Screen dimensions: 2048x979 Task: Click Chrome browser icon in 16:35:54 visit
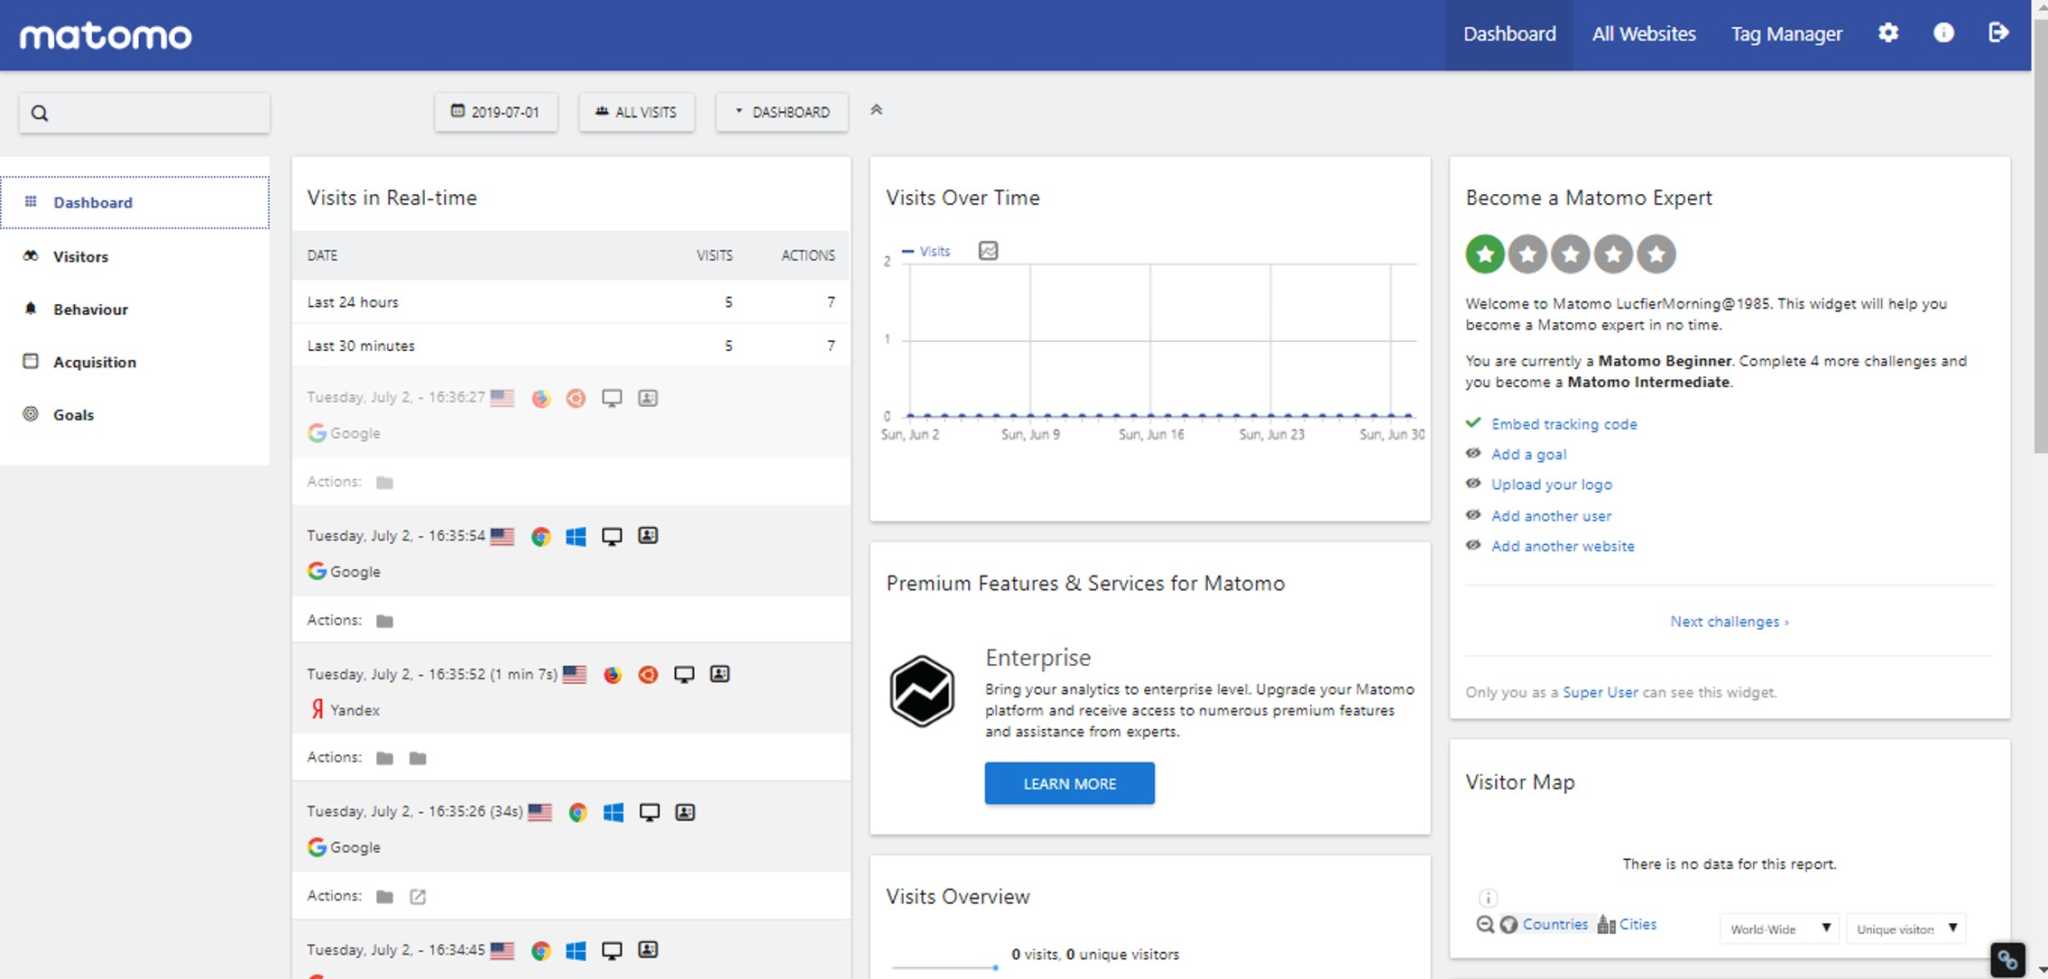[x=541, y=537]
